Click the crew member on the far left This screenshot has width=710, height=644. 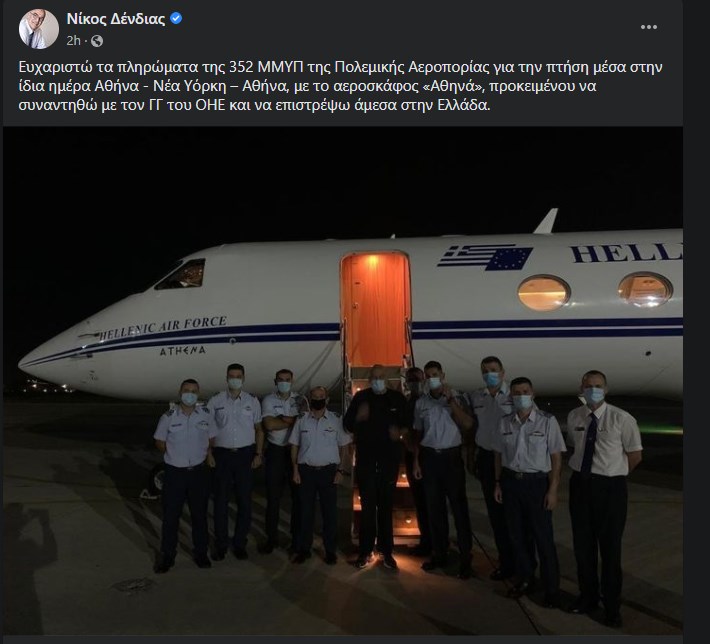coord(184,470)
